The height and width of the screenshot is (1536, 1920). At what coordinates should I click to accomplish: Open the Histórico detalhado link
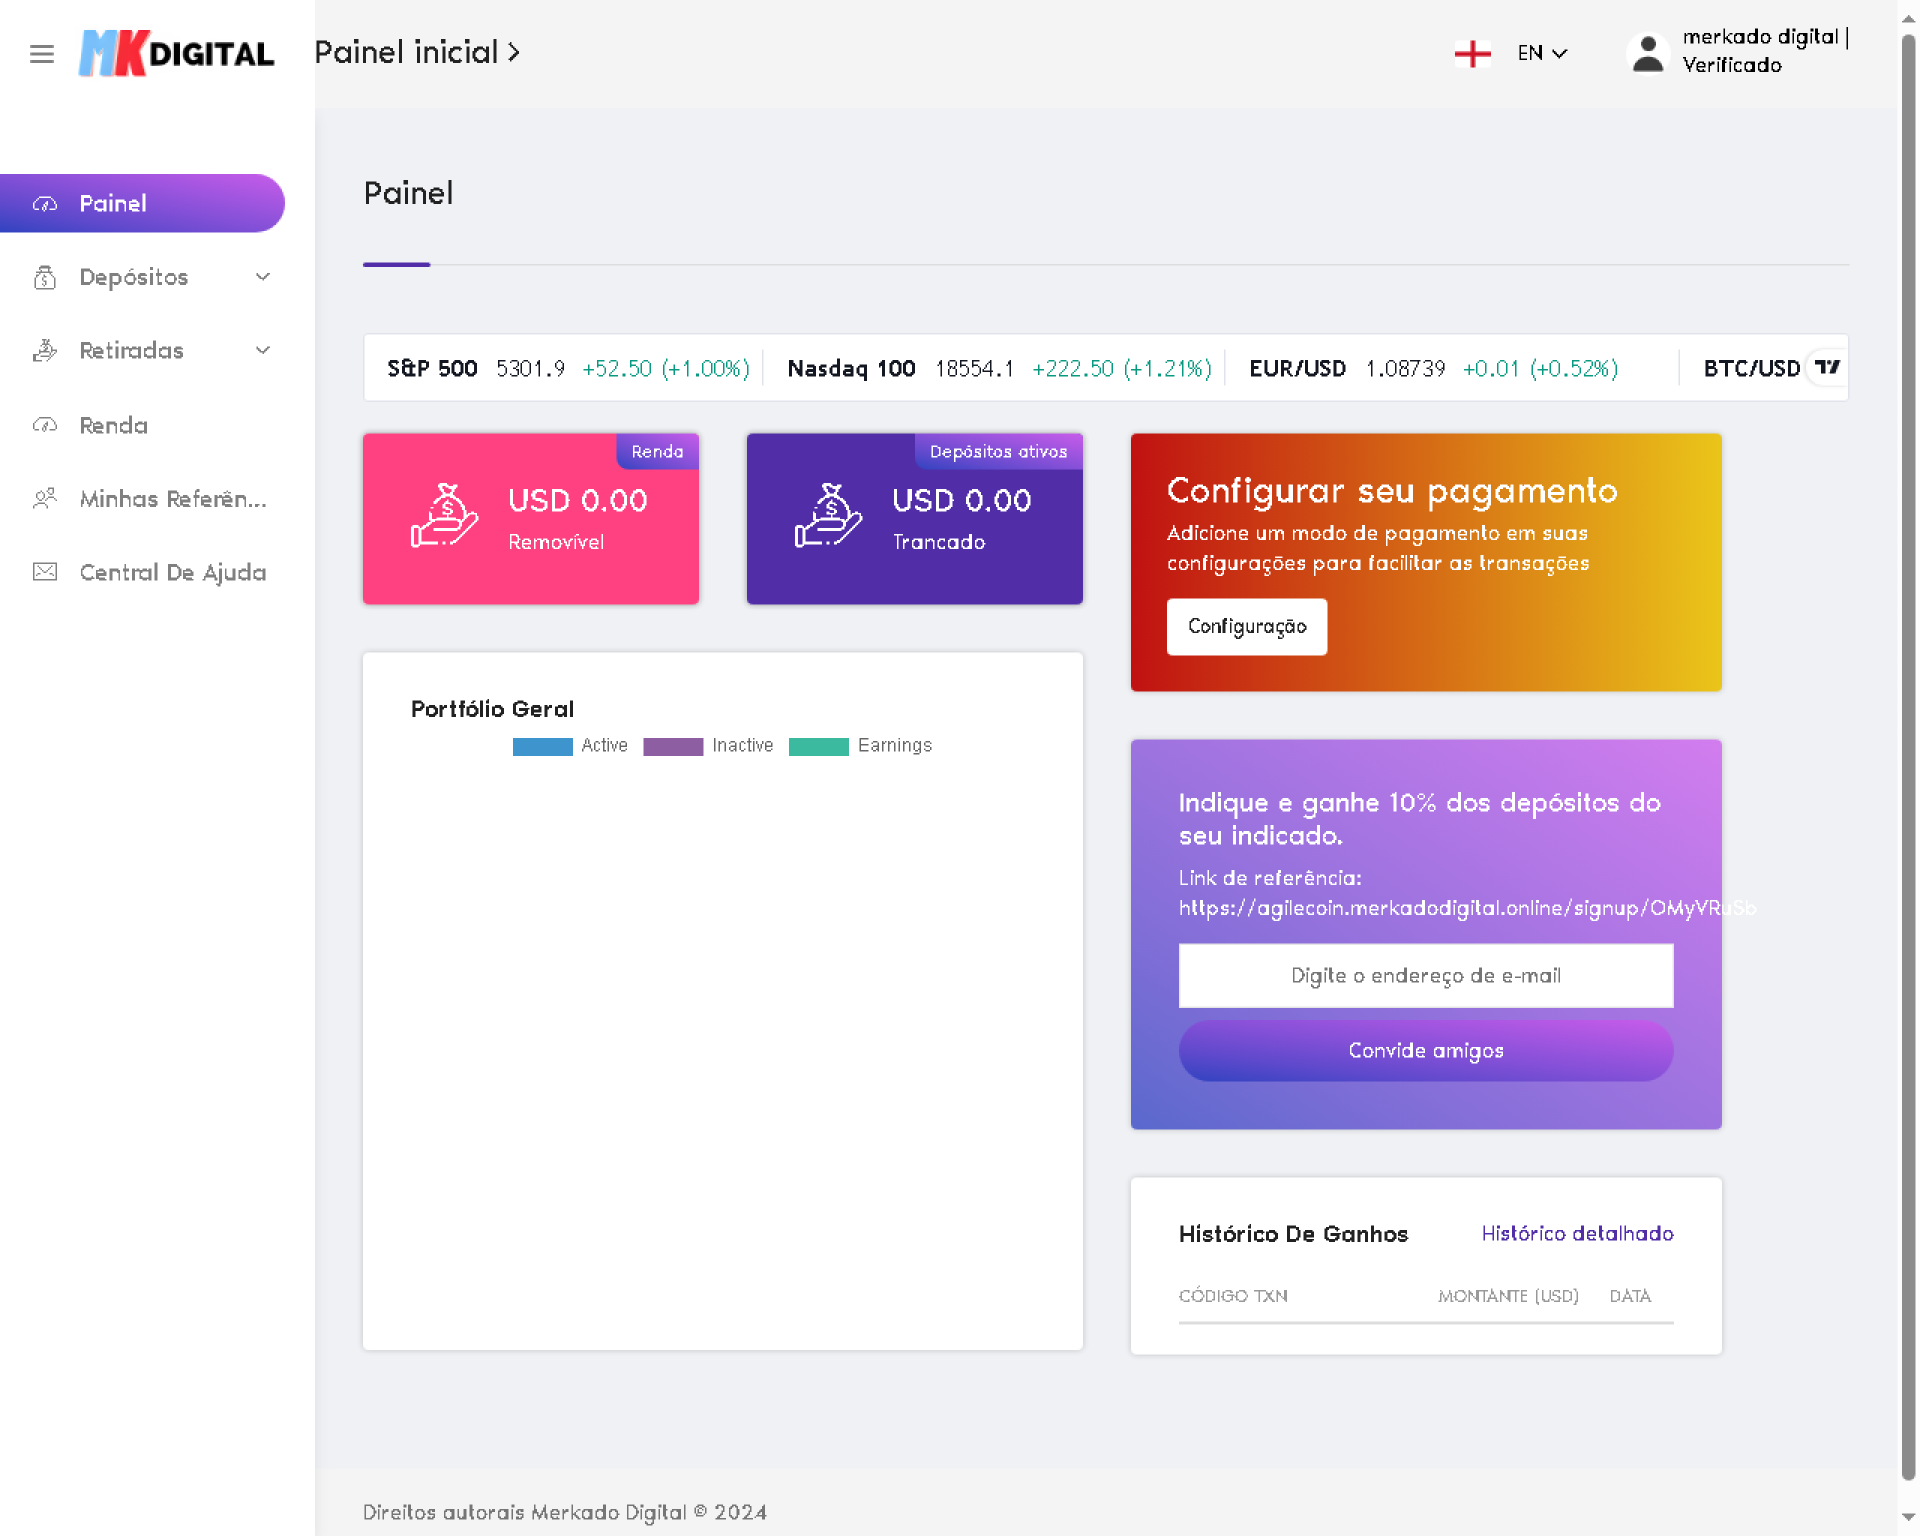pos(1577,1233)
